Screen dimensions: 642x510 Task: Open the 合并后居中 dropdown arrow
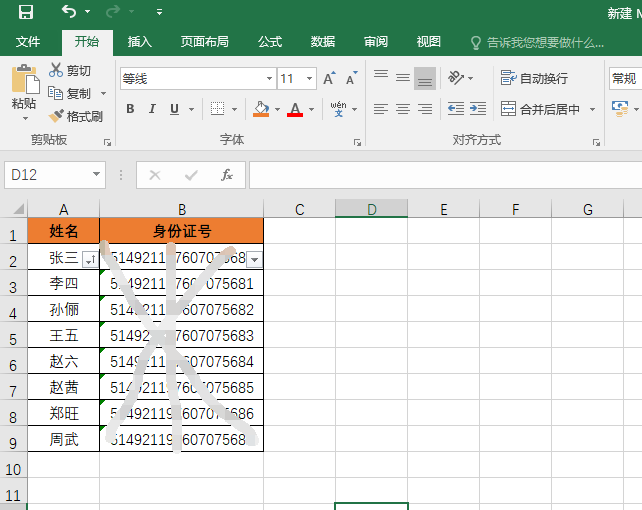coord(592,109)
